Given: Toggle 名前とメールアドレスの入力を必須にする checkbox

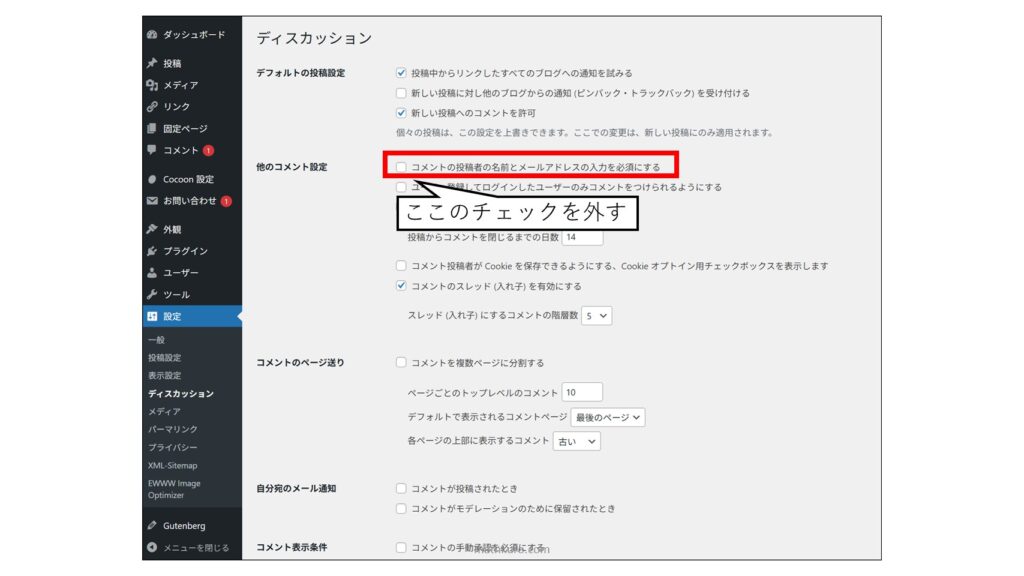Looking at the screenshot, I should pyautogui.click(x=401, y=167).
